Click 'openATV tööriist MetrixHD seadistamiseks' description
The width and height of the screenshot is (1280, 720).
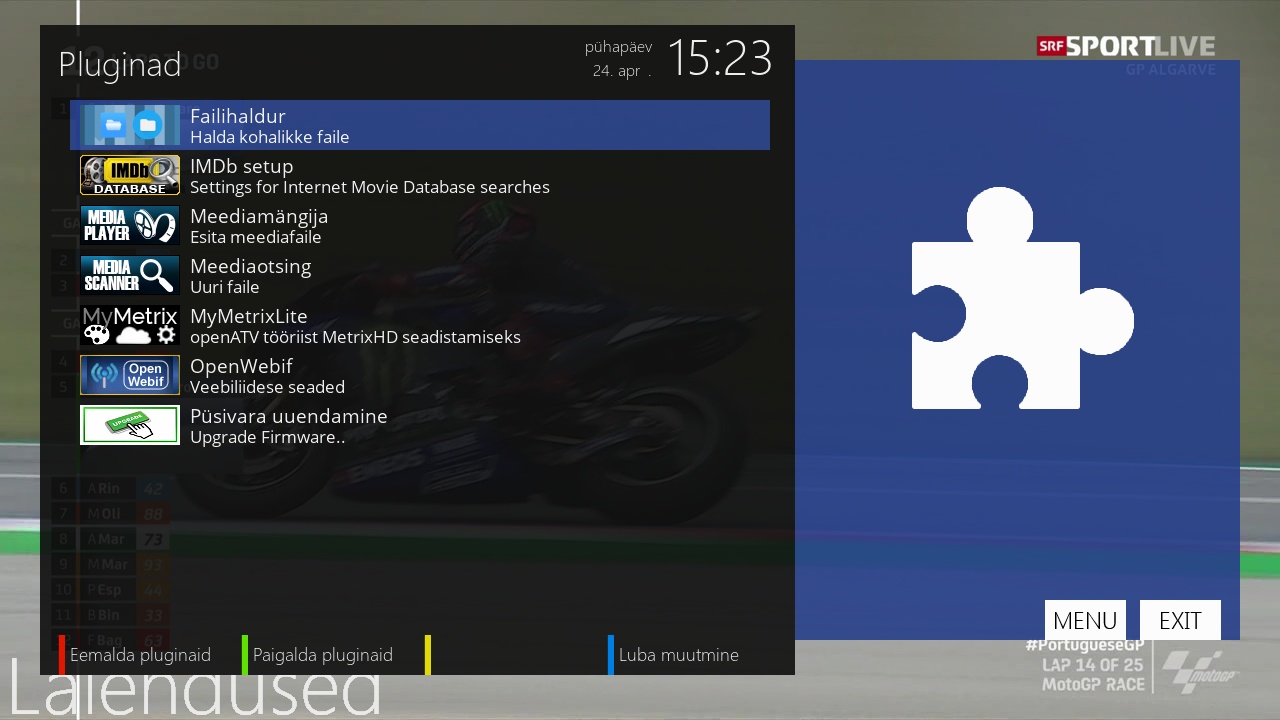tap(356, 337)
